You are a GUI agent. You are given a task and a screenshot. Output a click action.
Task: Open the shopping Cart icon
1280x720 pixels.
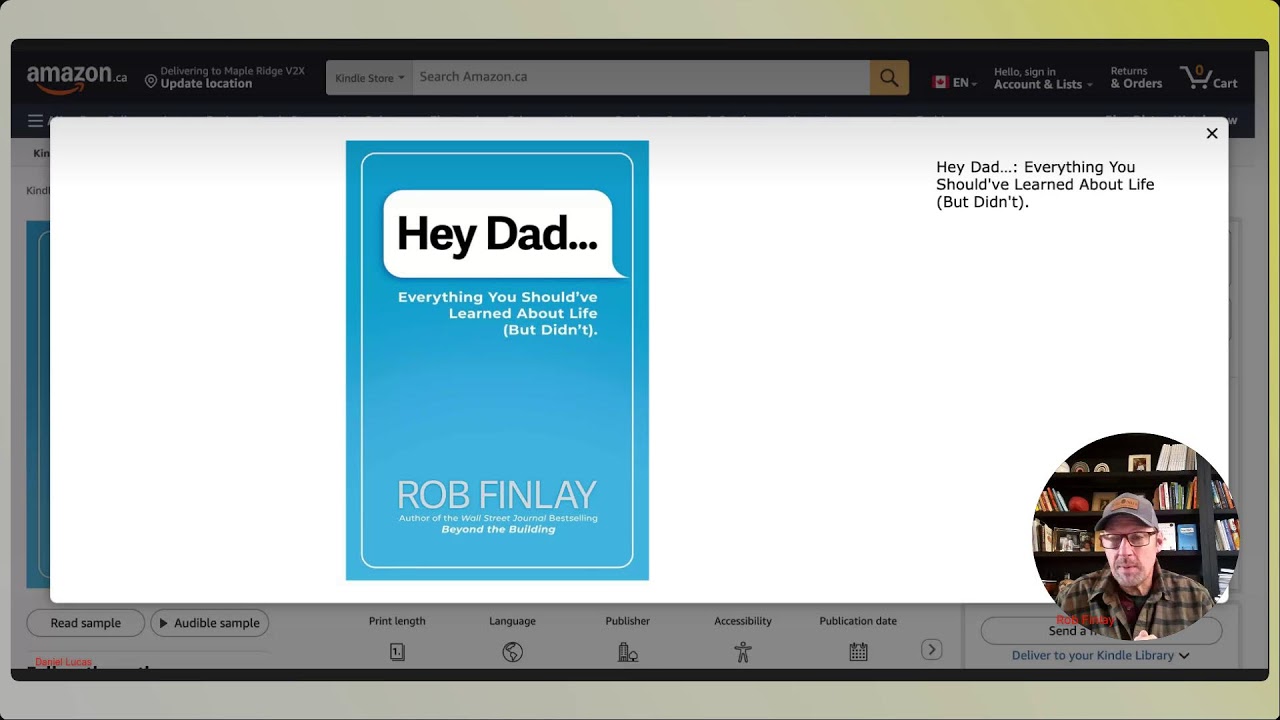(1209, 78)
